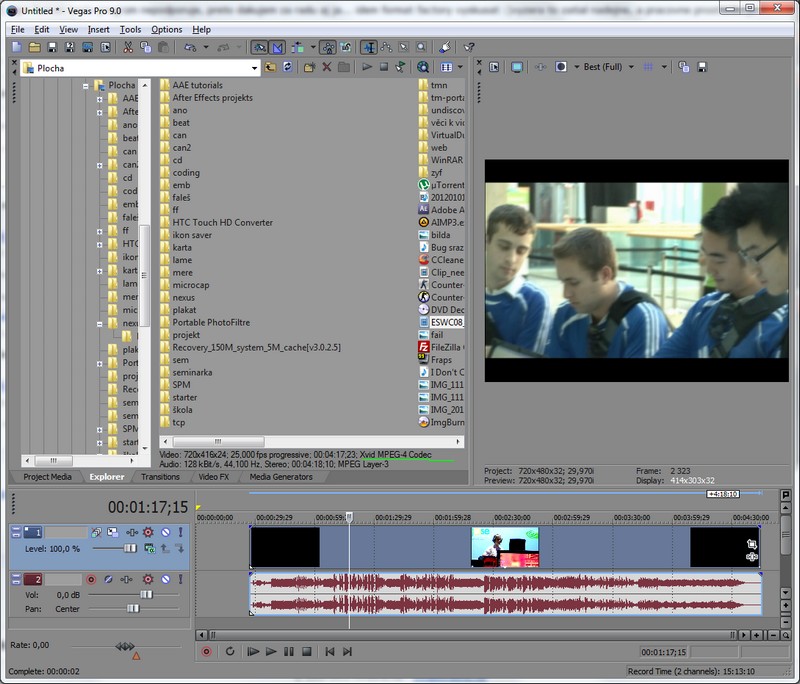Image resolution: width=800 pixels, height=684 pixels.
Task: Click the Cut scissors icon in toolbar
Action: click(128, 47)
